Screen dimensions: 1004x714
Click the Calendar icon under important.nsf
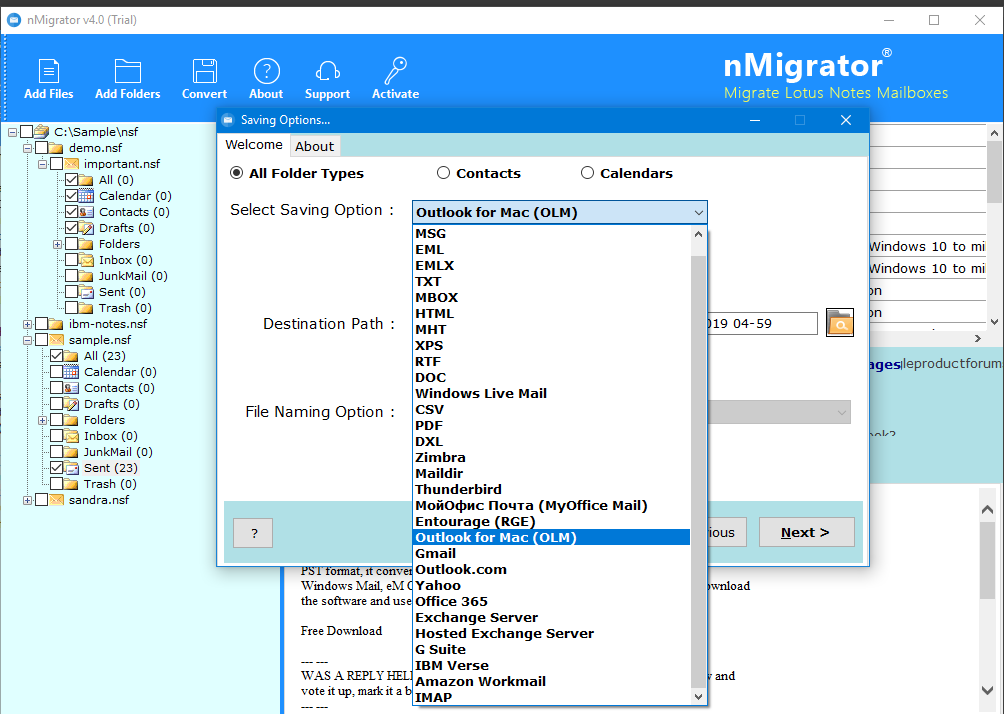[x=86, y=196]
